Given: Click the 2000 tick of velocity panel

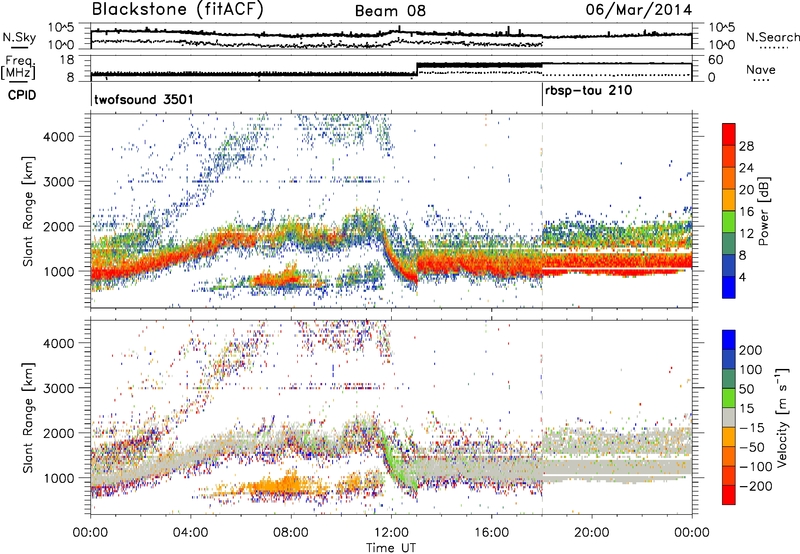Looking at the screenshot, I should (59, 433).
